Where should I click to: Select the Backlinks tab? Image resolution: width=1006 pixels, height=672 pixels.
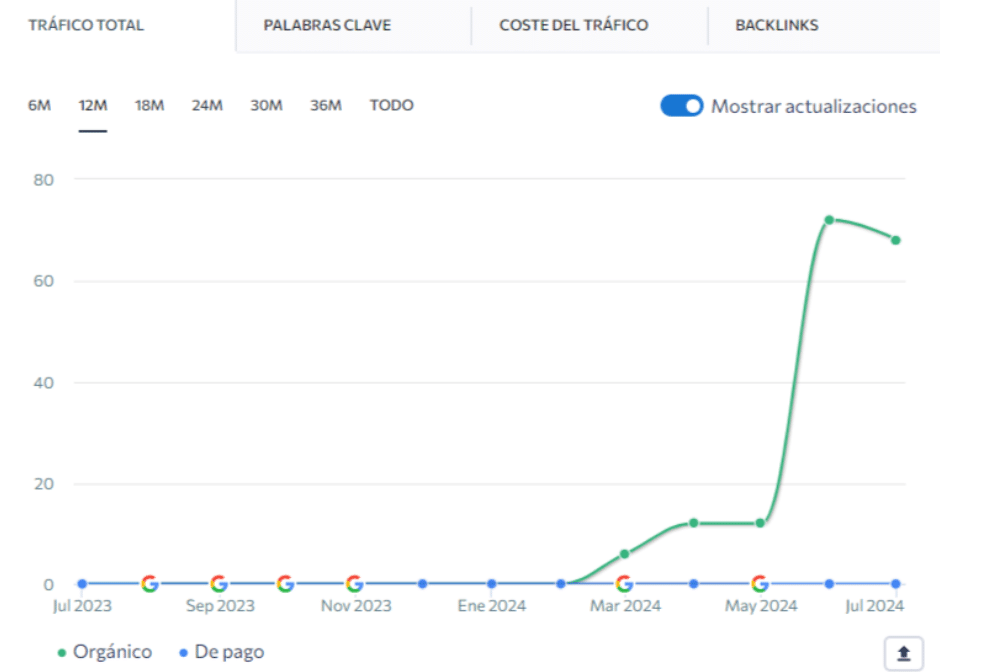click(776, 25)
